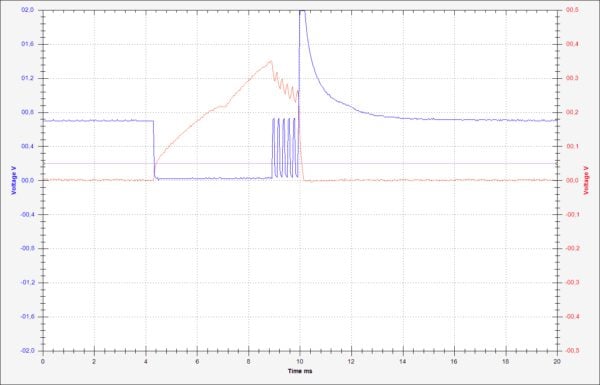This screenshot has height=385, width=600.
Task: Click the -02,0 bottom blue axis value
Action: click(28, 351)
